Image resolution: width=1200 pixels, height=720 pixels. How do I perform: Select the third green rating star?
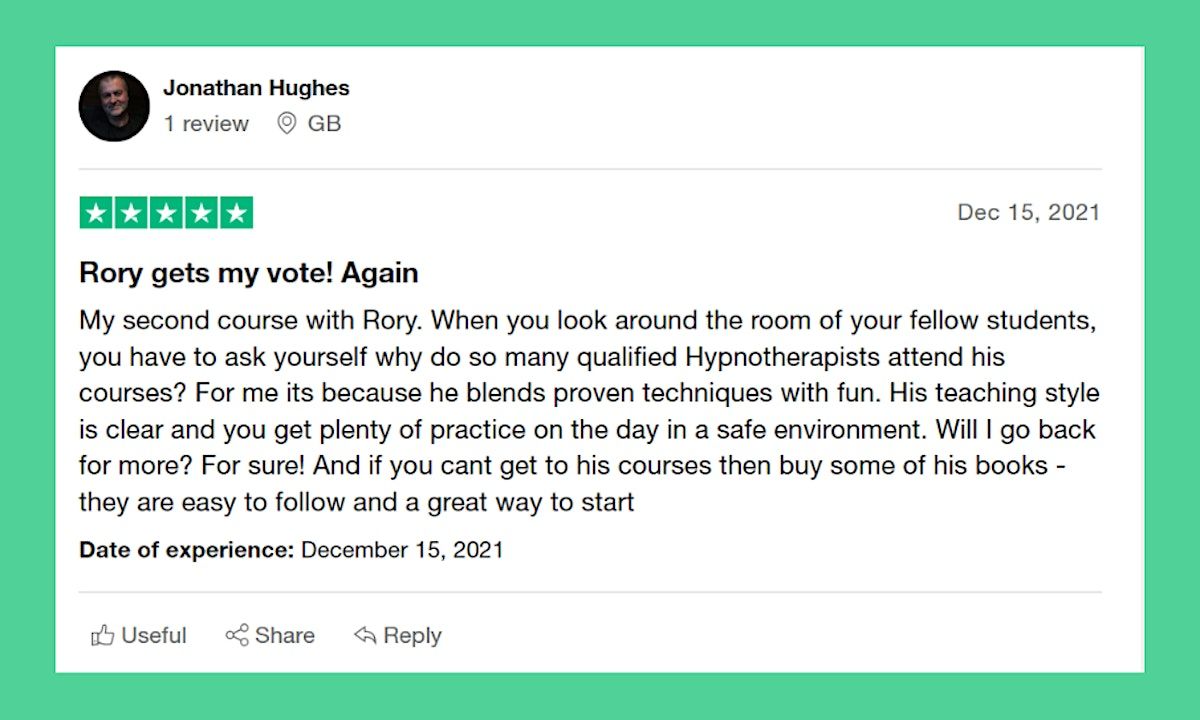coord(166,213)
